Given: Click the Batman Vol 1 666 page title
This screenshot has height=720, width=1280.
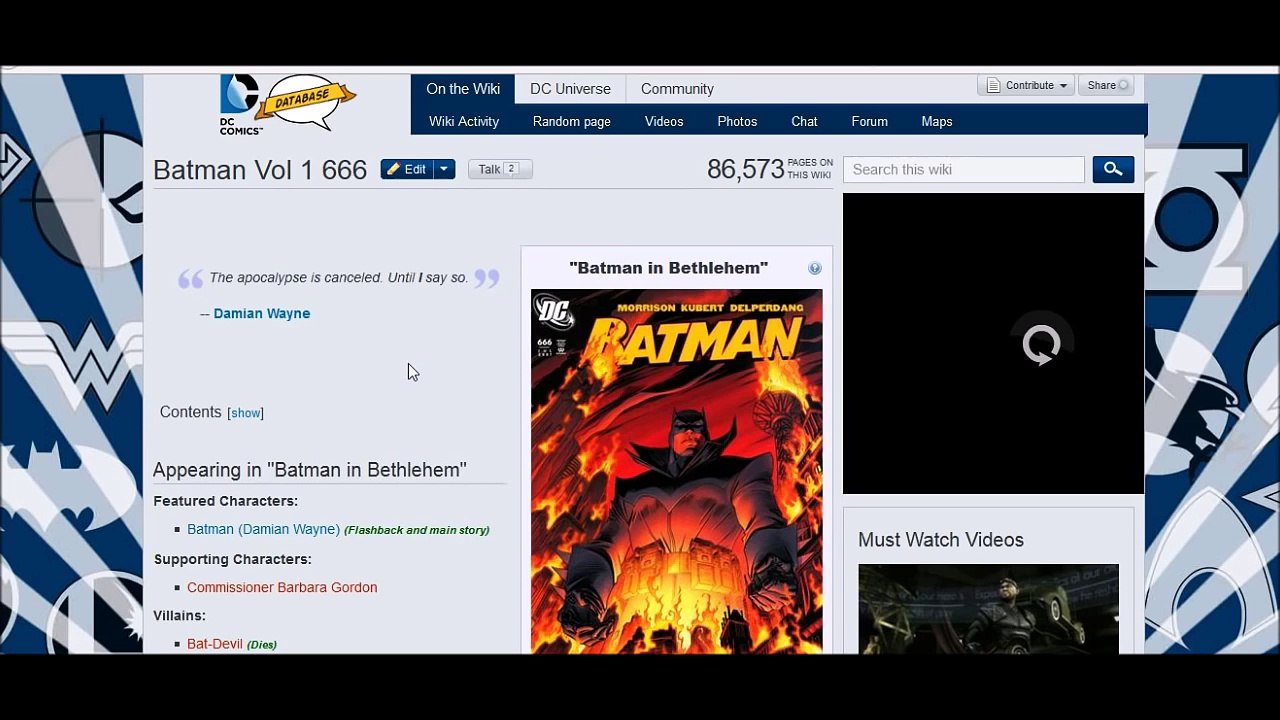Looking at the screenshot, I should pyautogui.click(x=260, y=170).
